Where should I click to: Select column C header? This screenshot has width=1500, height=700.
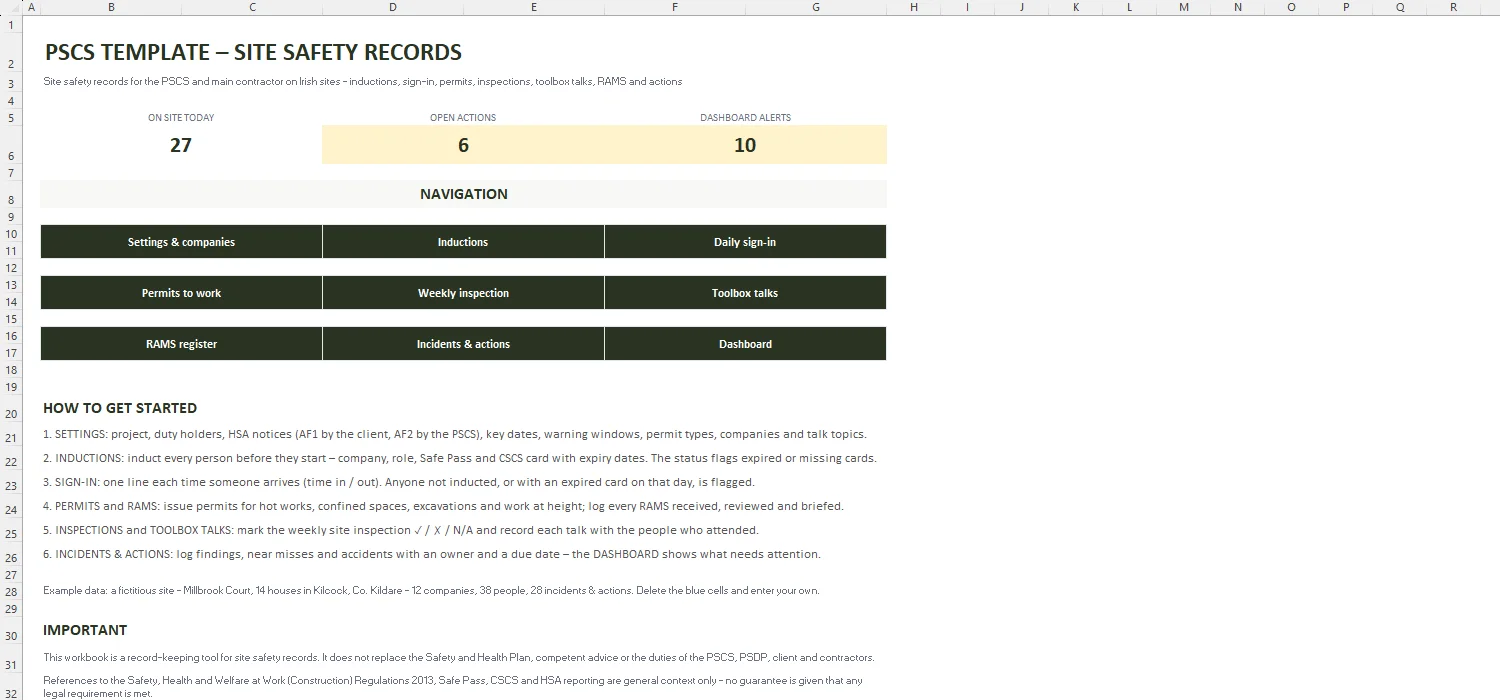[252, 7]
